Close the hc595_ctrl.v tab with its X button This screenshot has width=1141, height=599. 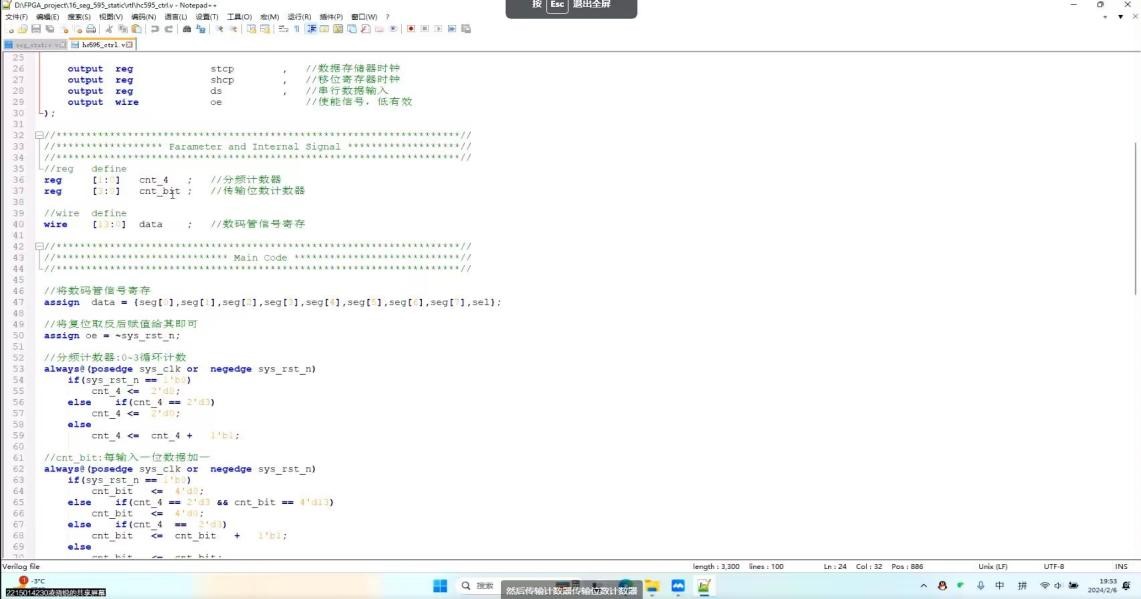pos(129,45)
